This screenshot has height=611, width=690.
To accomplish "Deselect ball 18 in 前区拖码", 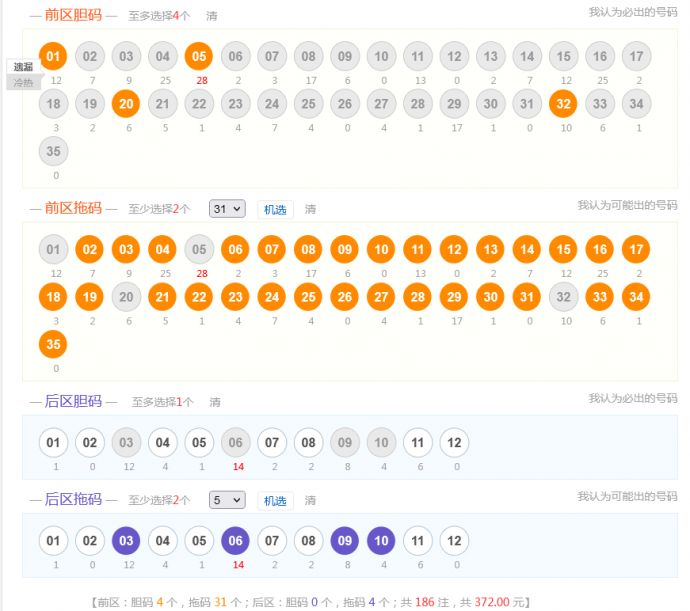I will (53, 297).
